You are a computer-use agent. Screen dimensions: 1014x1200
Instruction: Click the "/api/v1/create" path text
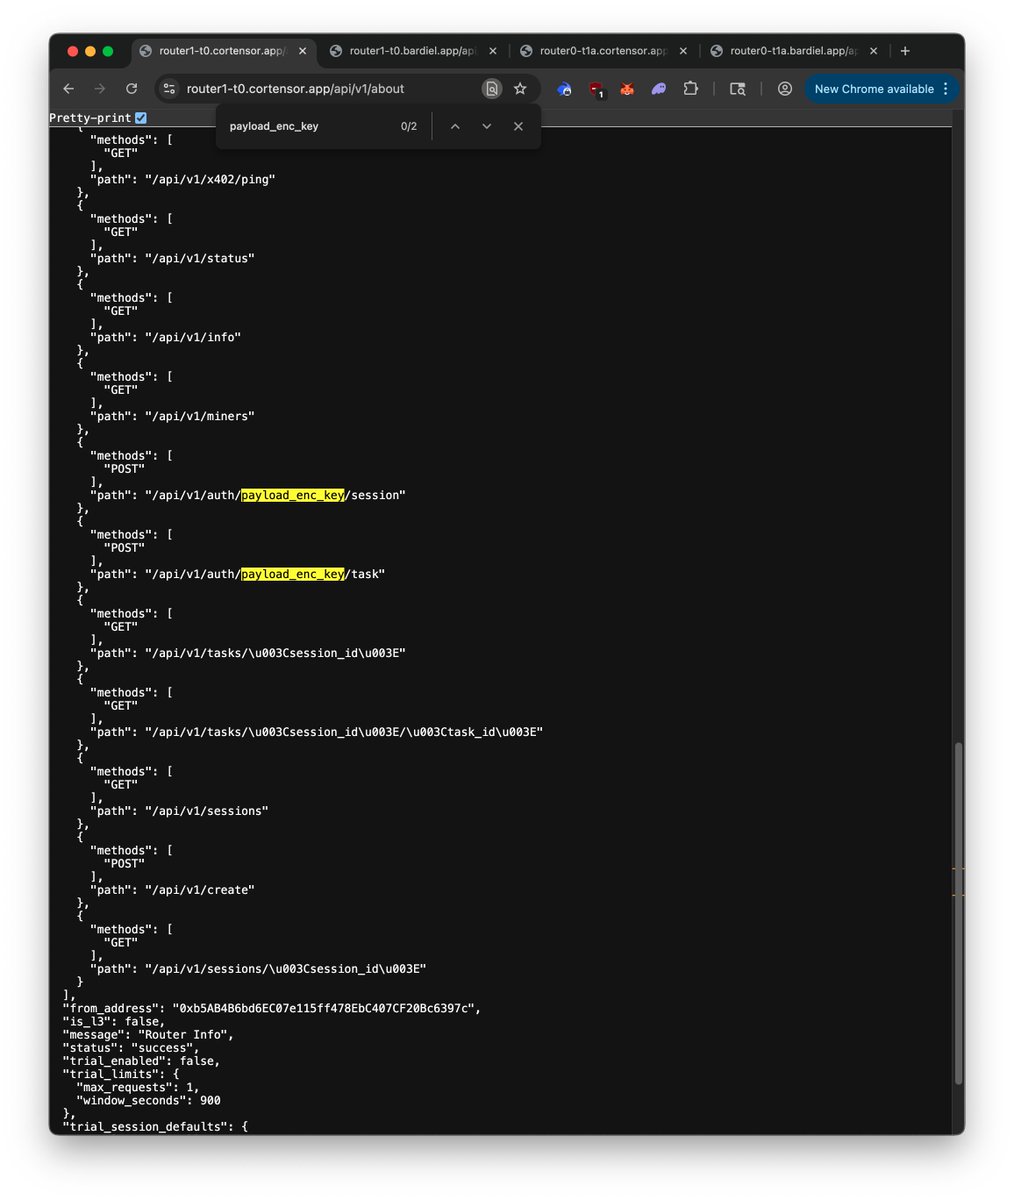(200, 890)
